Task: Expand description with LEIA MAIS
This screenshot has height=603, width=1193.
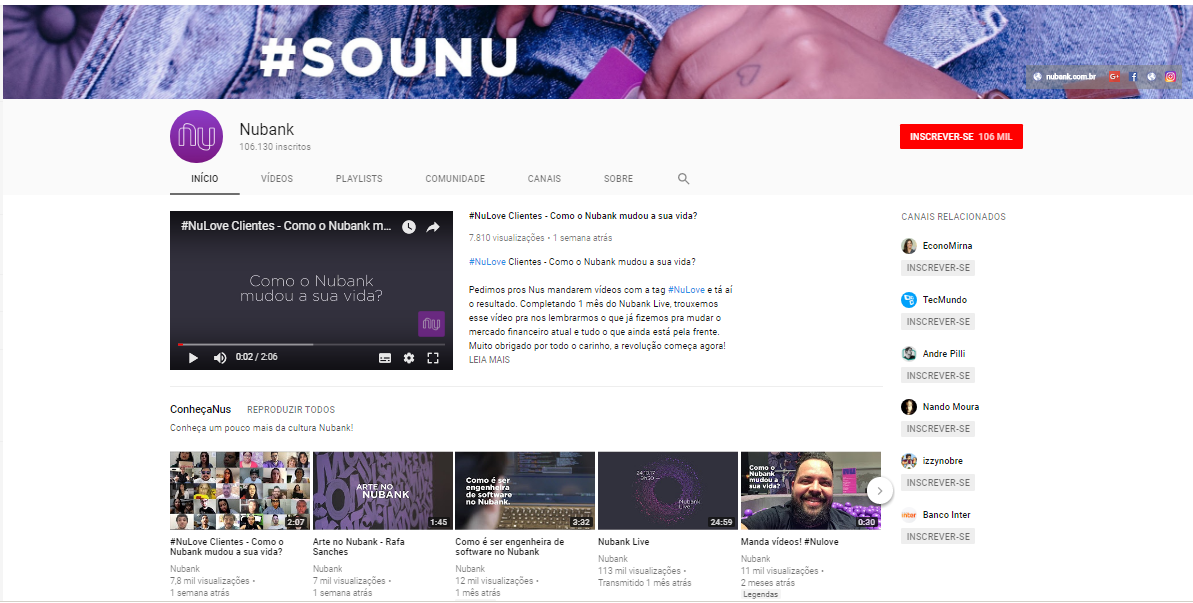Action: tap(489, 360)
